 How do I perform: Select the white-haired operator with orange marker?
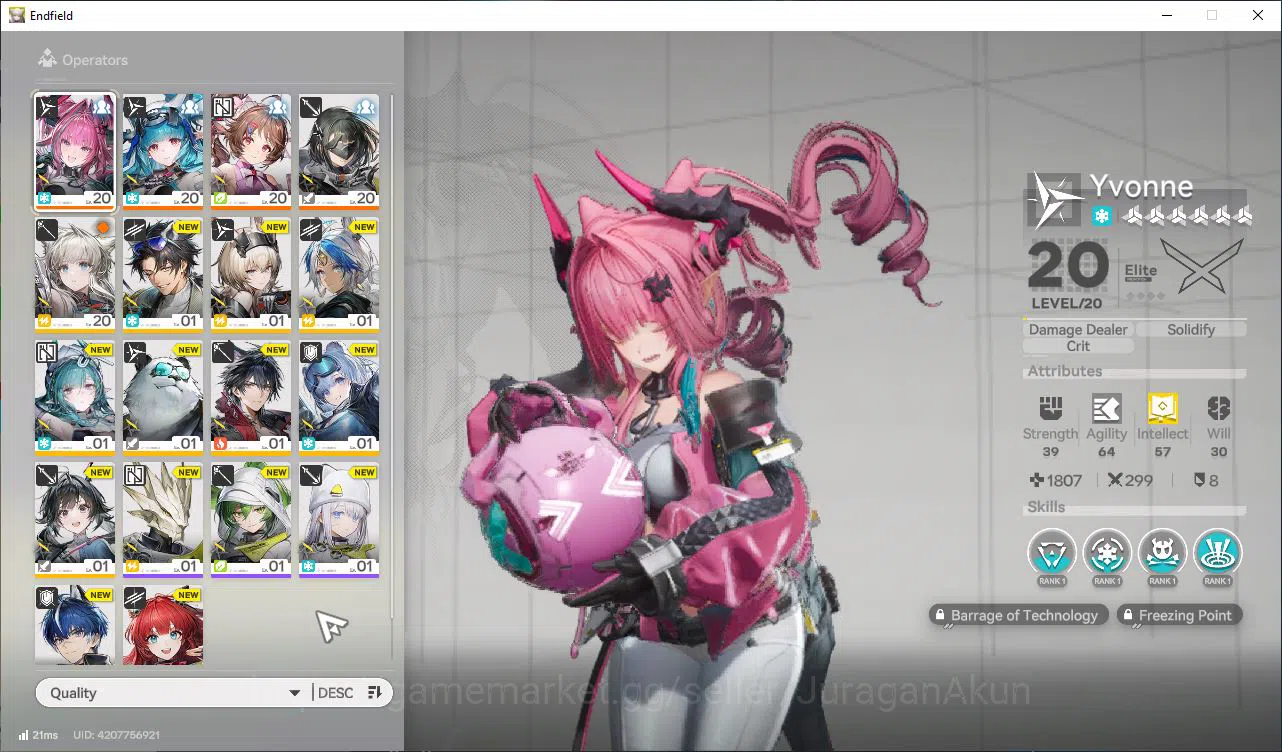[75, 274]
